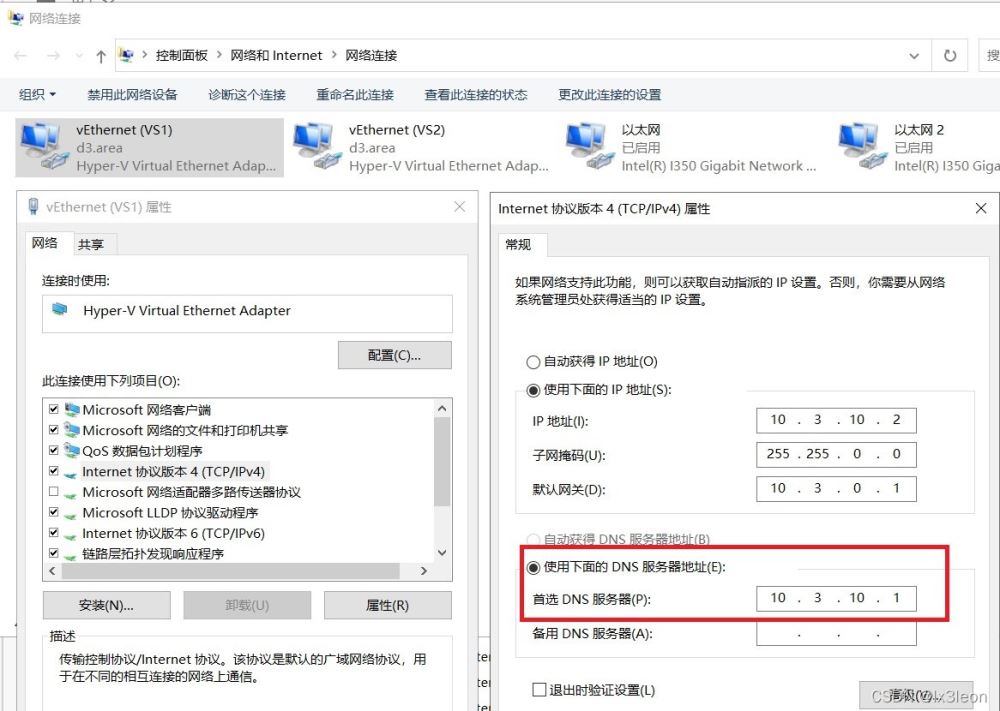Image resolution: width=1000 pixels, height=711 pixels.
Task: Click the Microsoft LLDP 协议驱动程序 icon
Action: coord(71,514)
